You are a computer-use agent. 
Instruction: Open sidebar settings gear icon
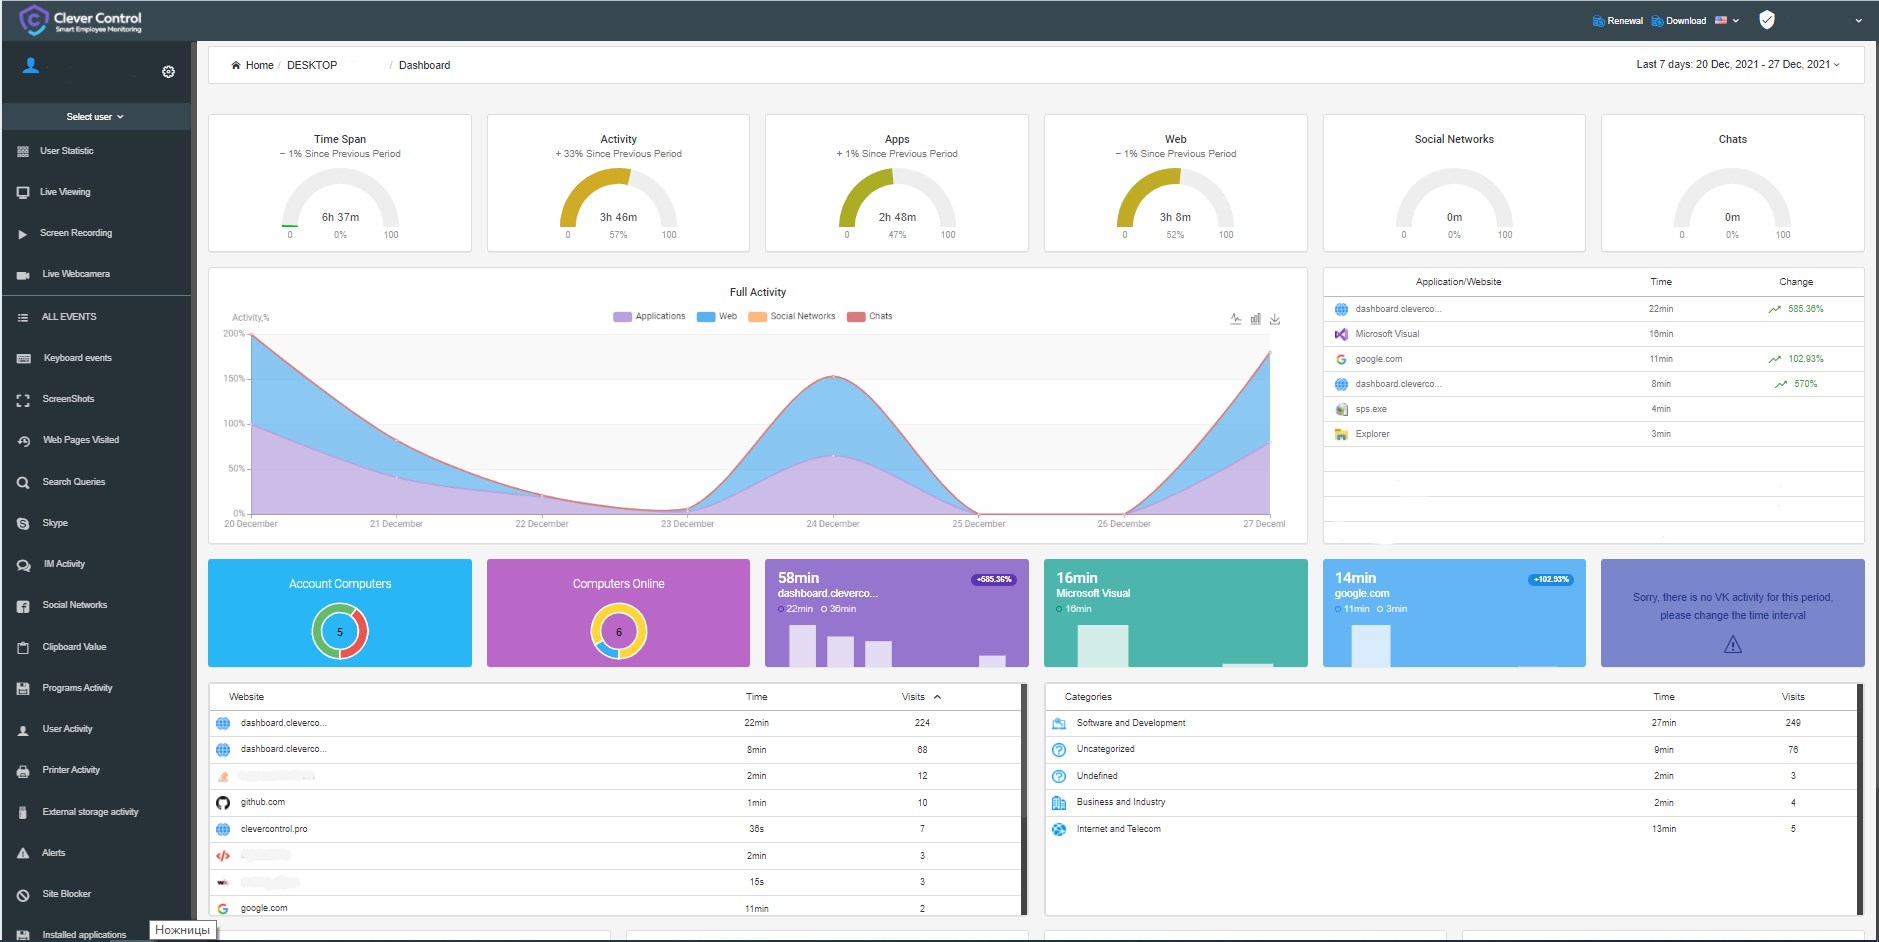(168, 72)
